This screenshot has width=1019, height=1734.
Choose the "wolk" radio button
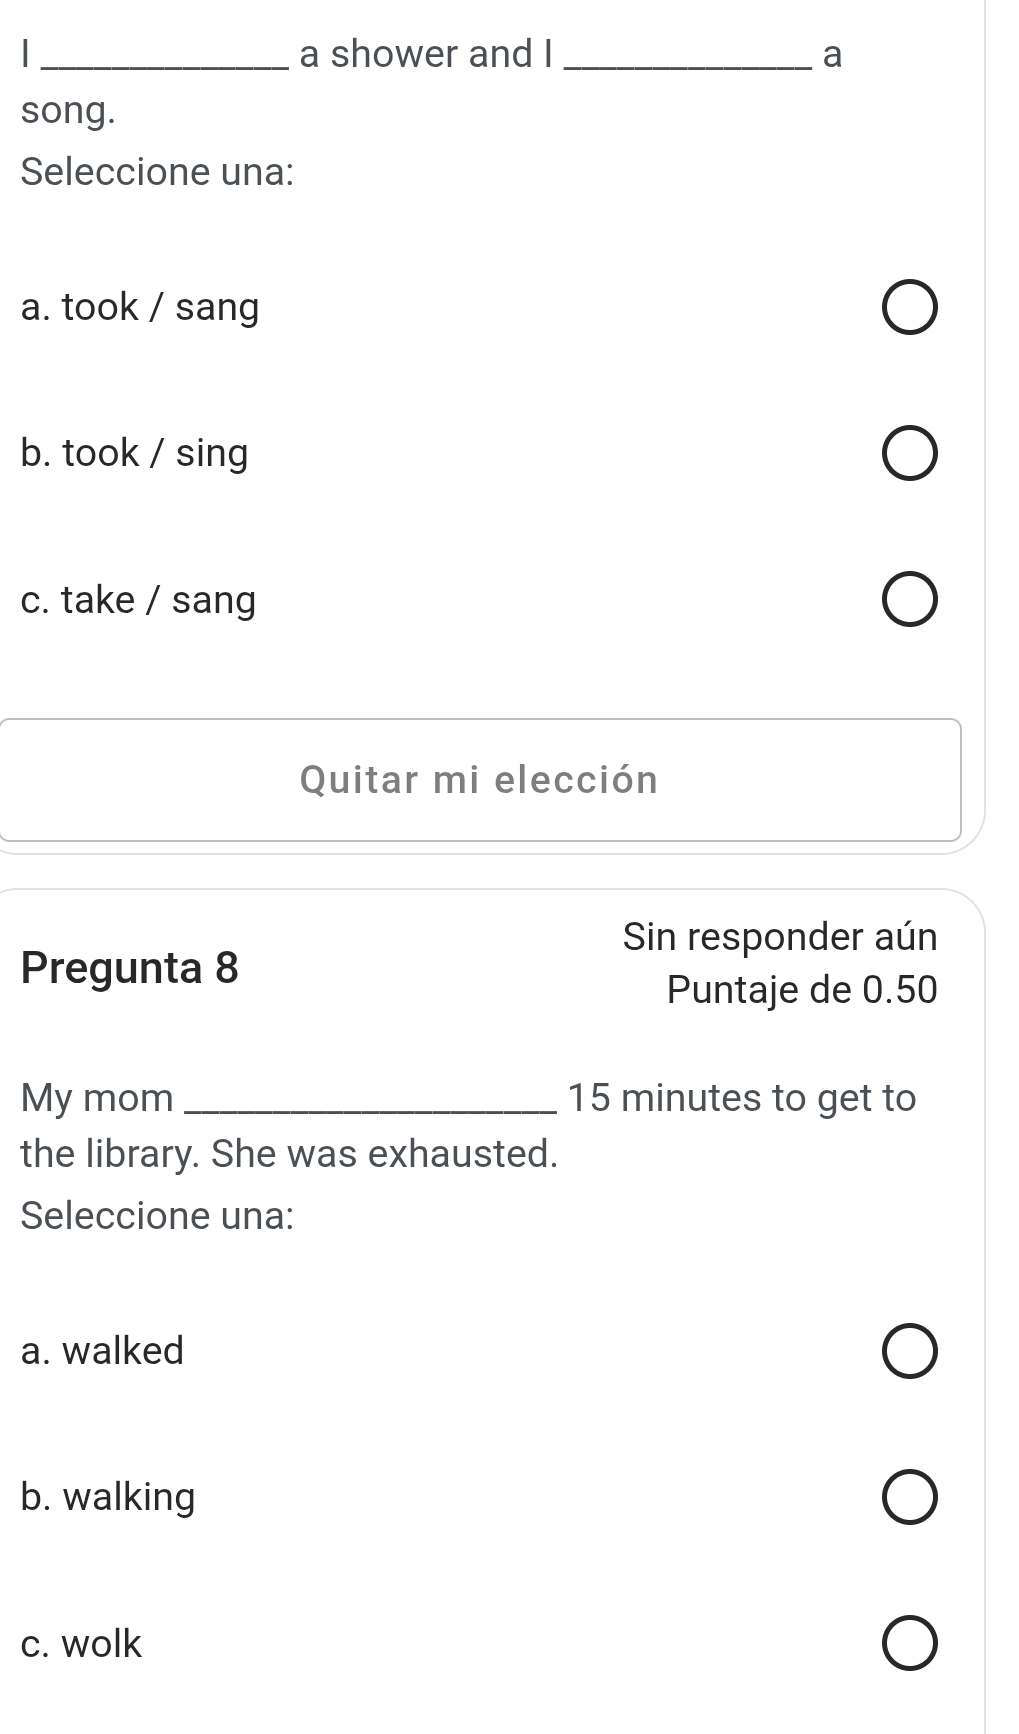[x=910, y=1644]
